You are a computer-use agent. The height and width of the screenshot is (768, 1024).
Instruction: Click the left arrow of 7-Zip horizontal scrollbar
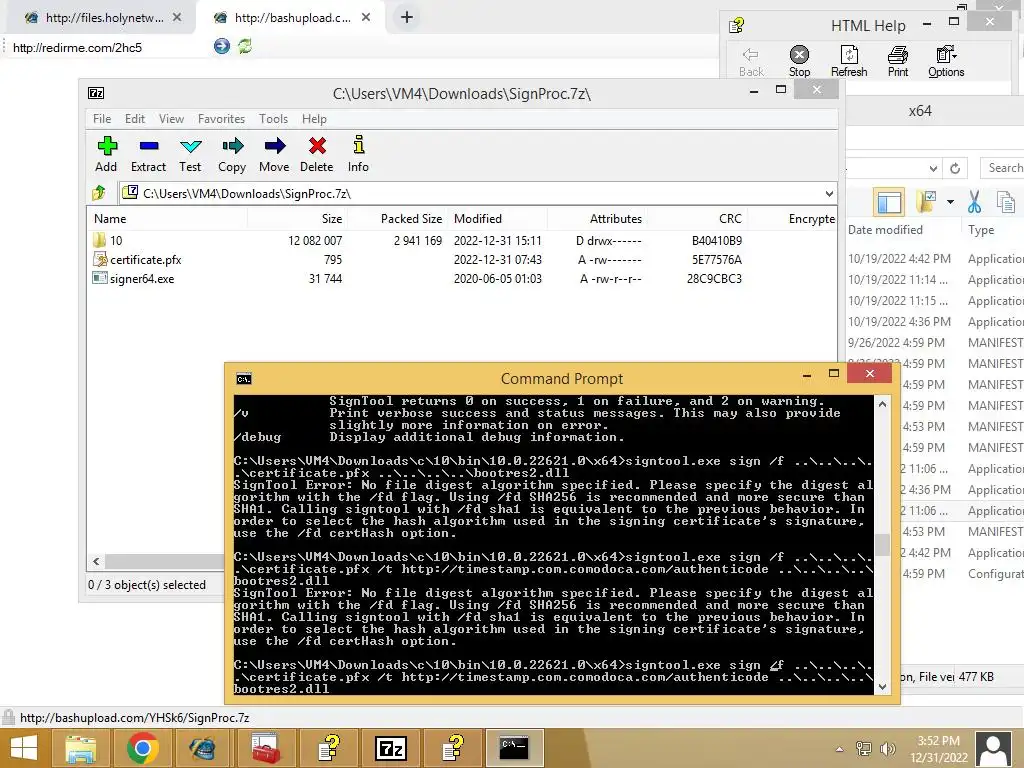point(97,561)
